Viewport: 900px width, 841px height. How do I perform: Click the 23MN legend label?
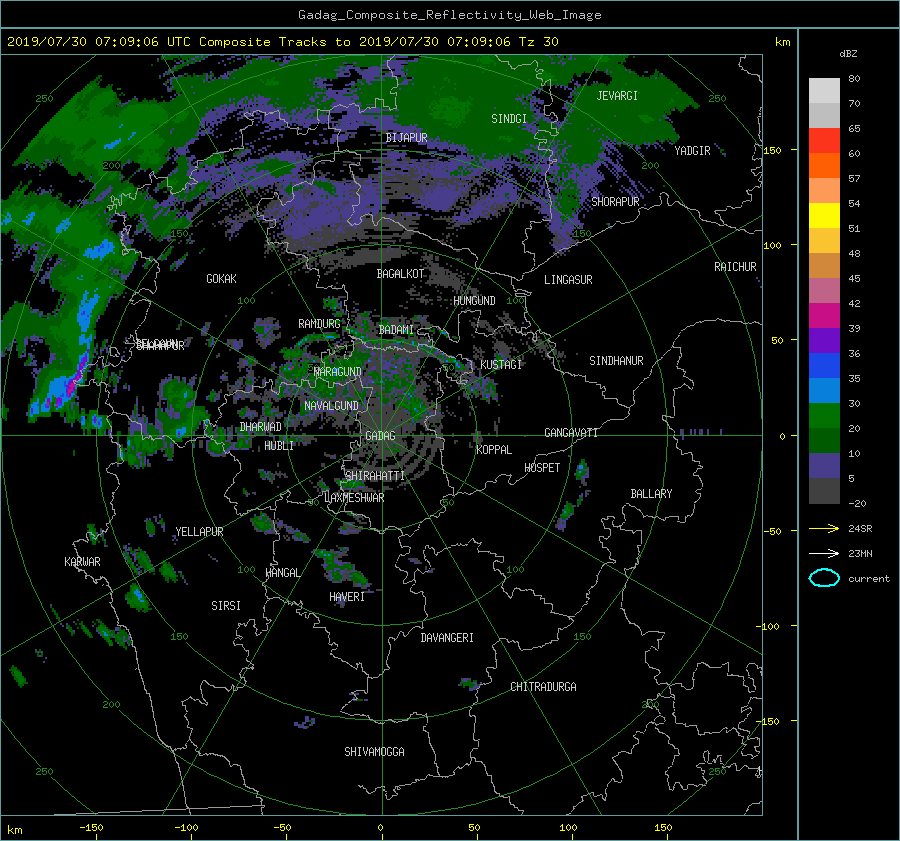coord(860,553)
